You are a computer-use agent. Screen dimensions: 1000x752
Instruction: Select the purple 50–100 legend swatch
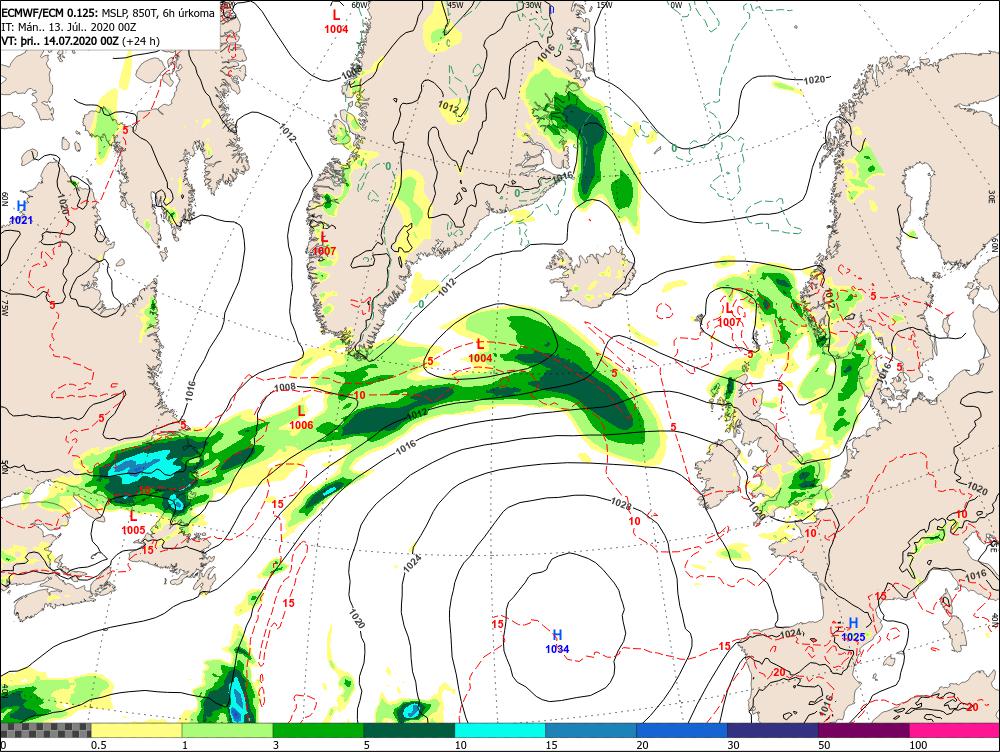(864, 730)
